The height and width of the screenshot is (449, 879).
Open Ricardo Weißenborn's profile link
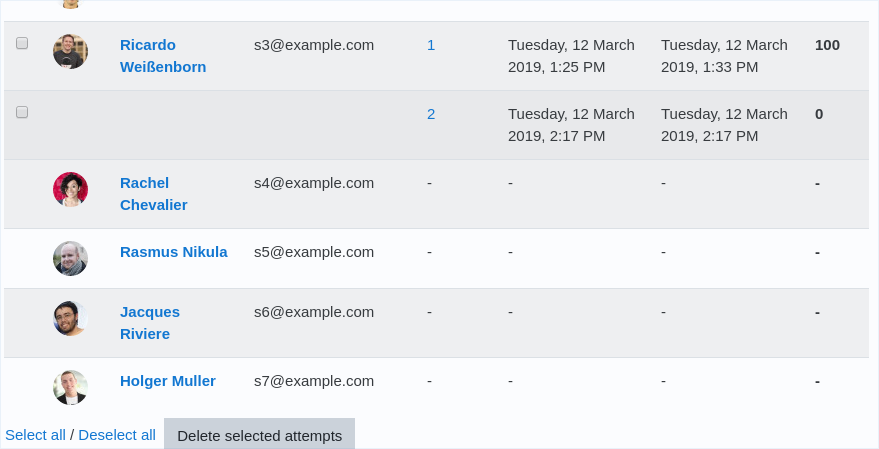pos(163,56)
